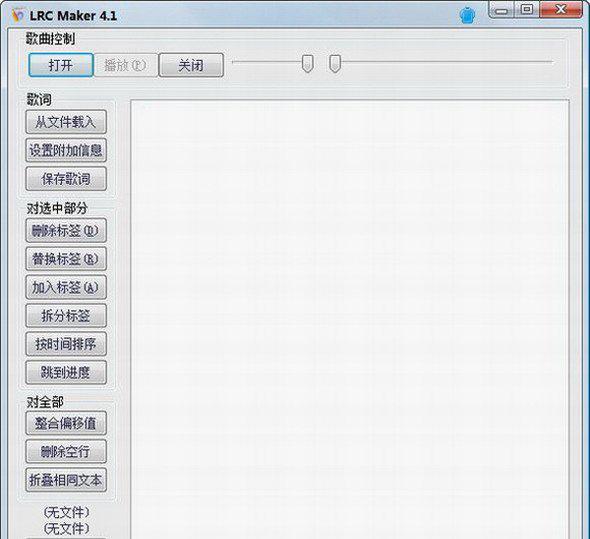Click the 整合偏移值 button
Viewport: 590px width, 539px height.
pyautogui.click(x=66, y=423)
